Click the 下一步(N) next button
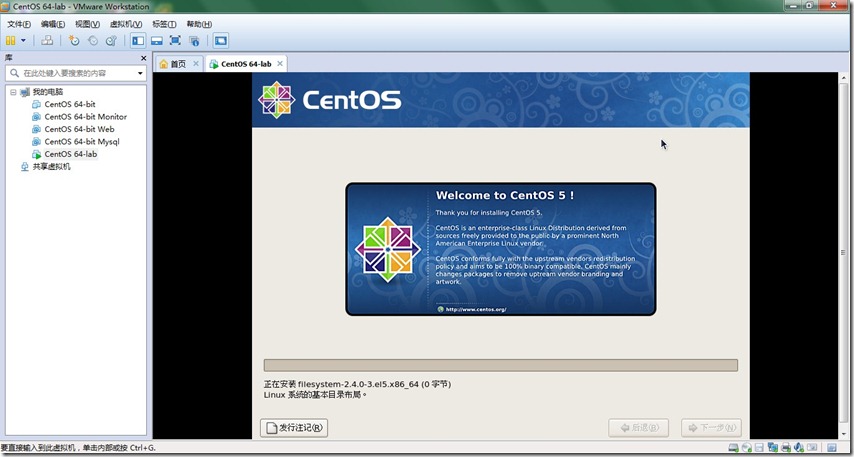 click(x=711, y=428)
